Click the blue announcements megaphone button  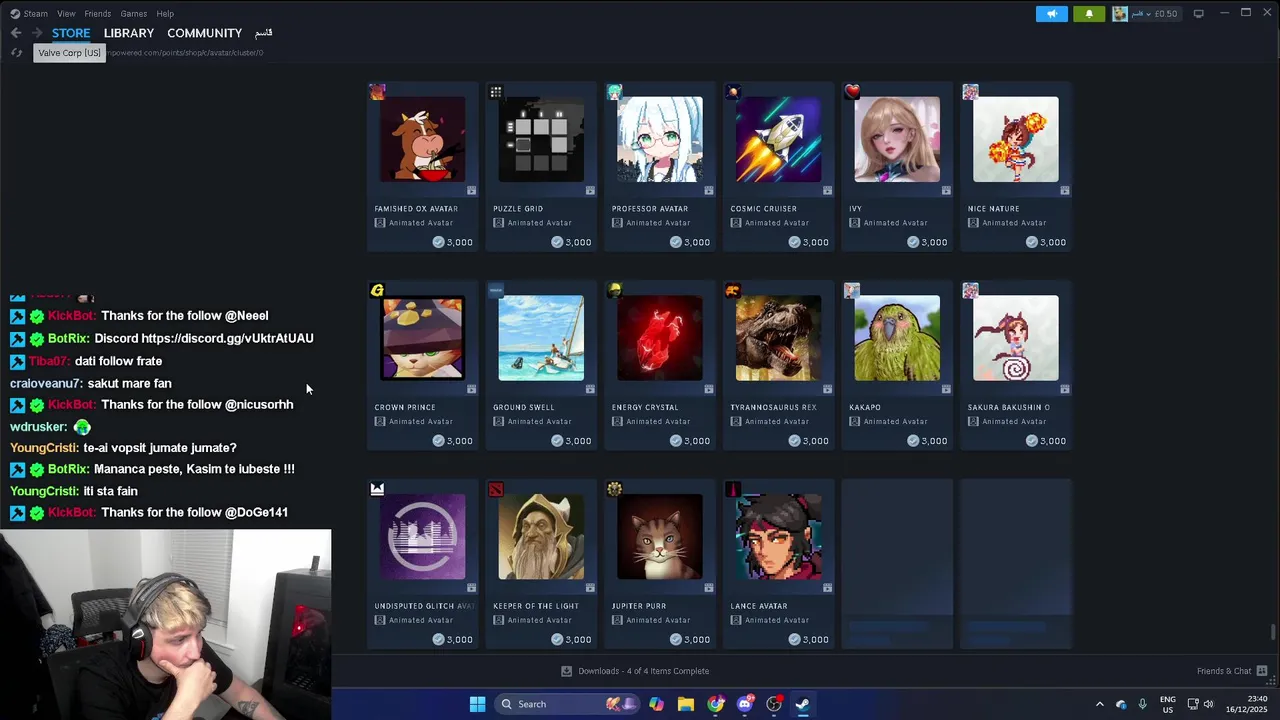[x=1052, y=14]
